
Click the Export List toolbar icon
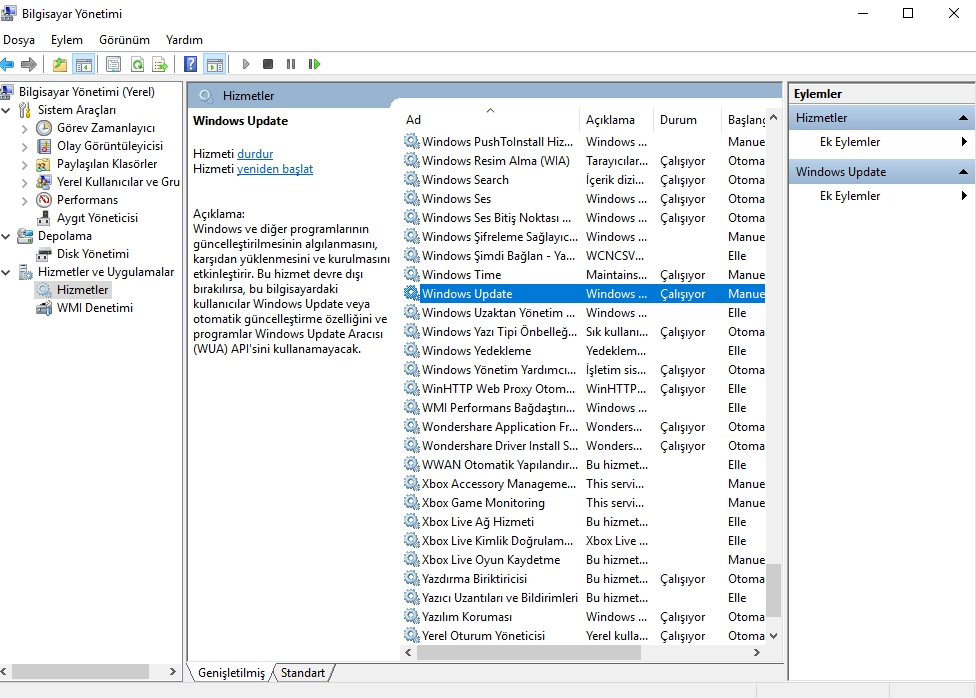tap(160, 64)
